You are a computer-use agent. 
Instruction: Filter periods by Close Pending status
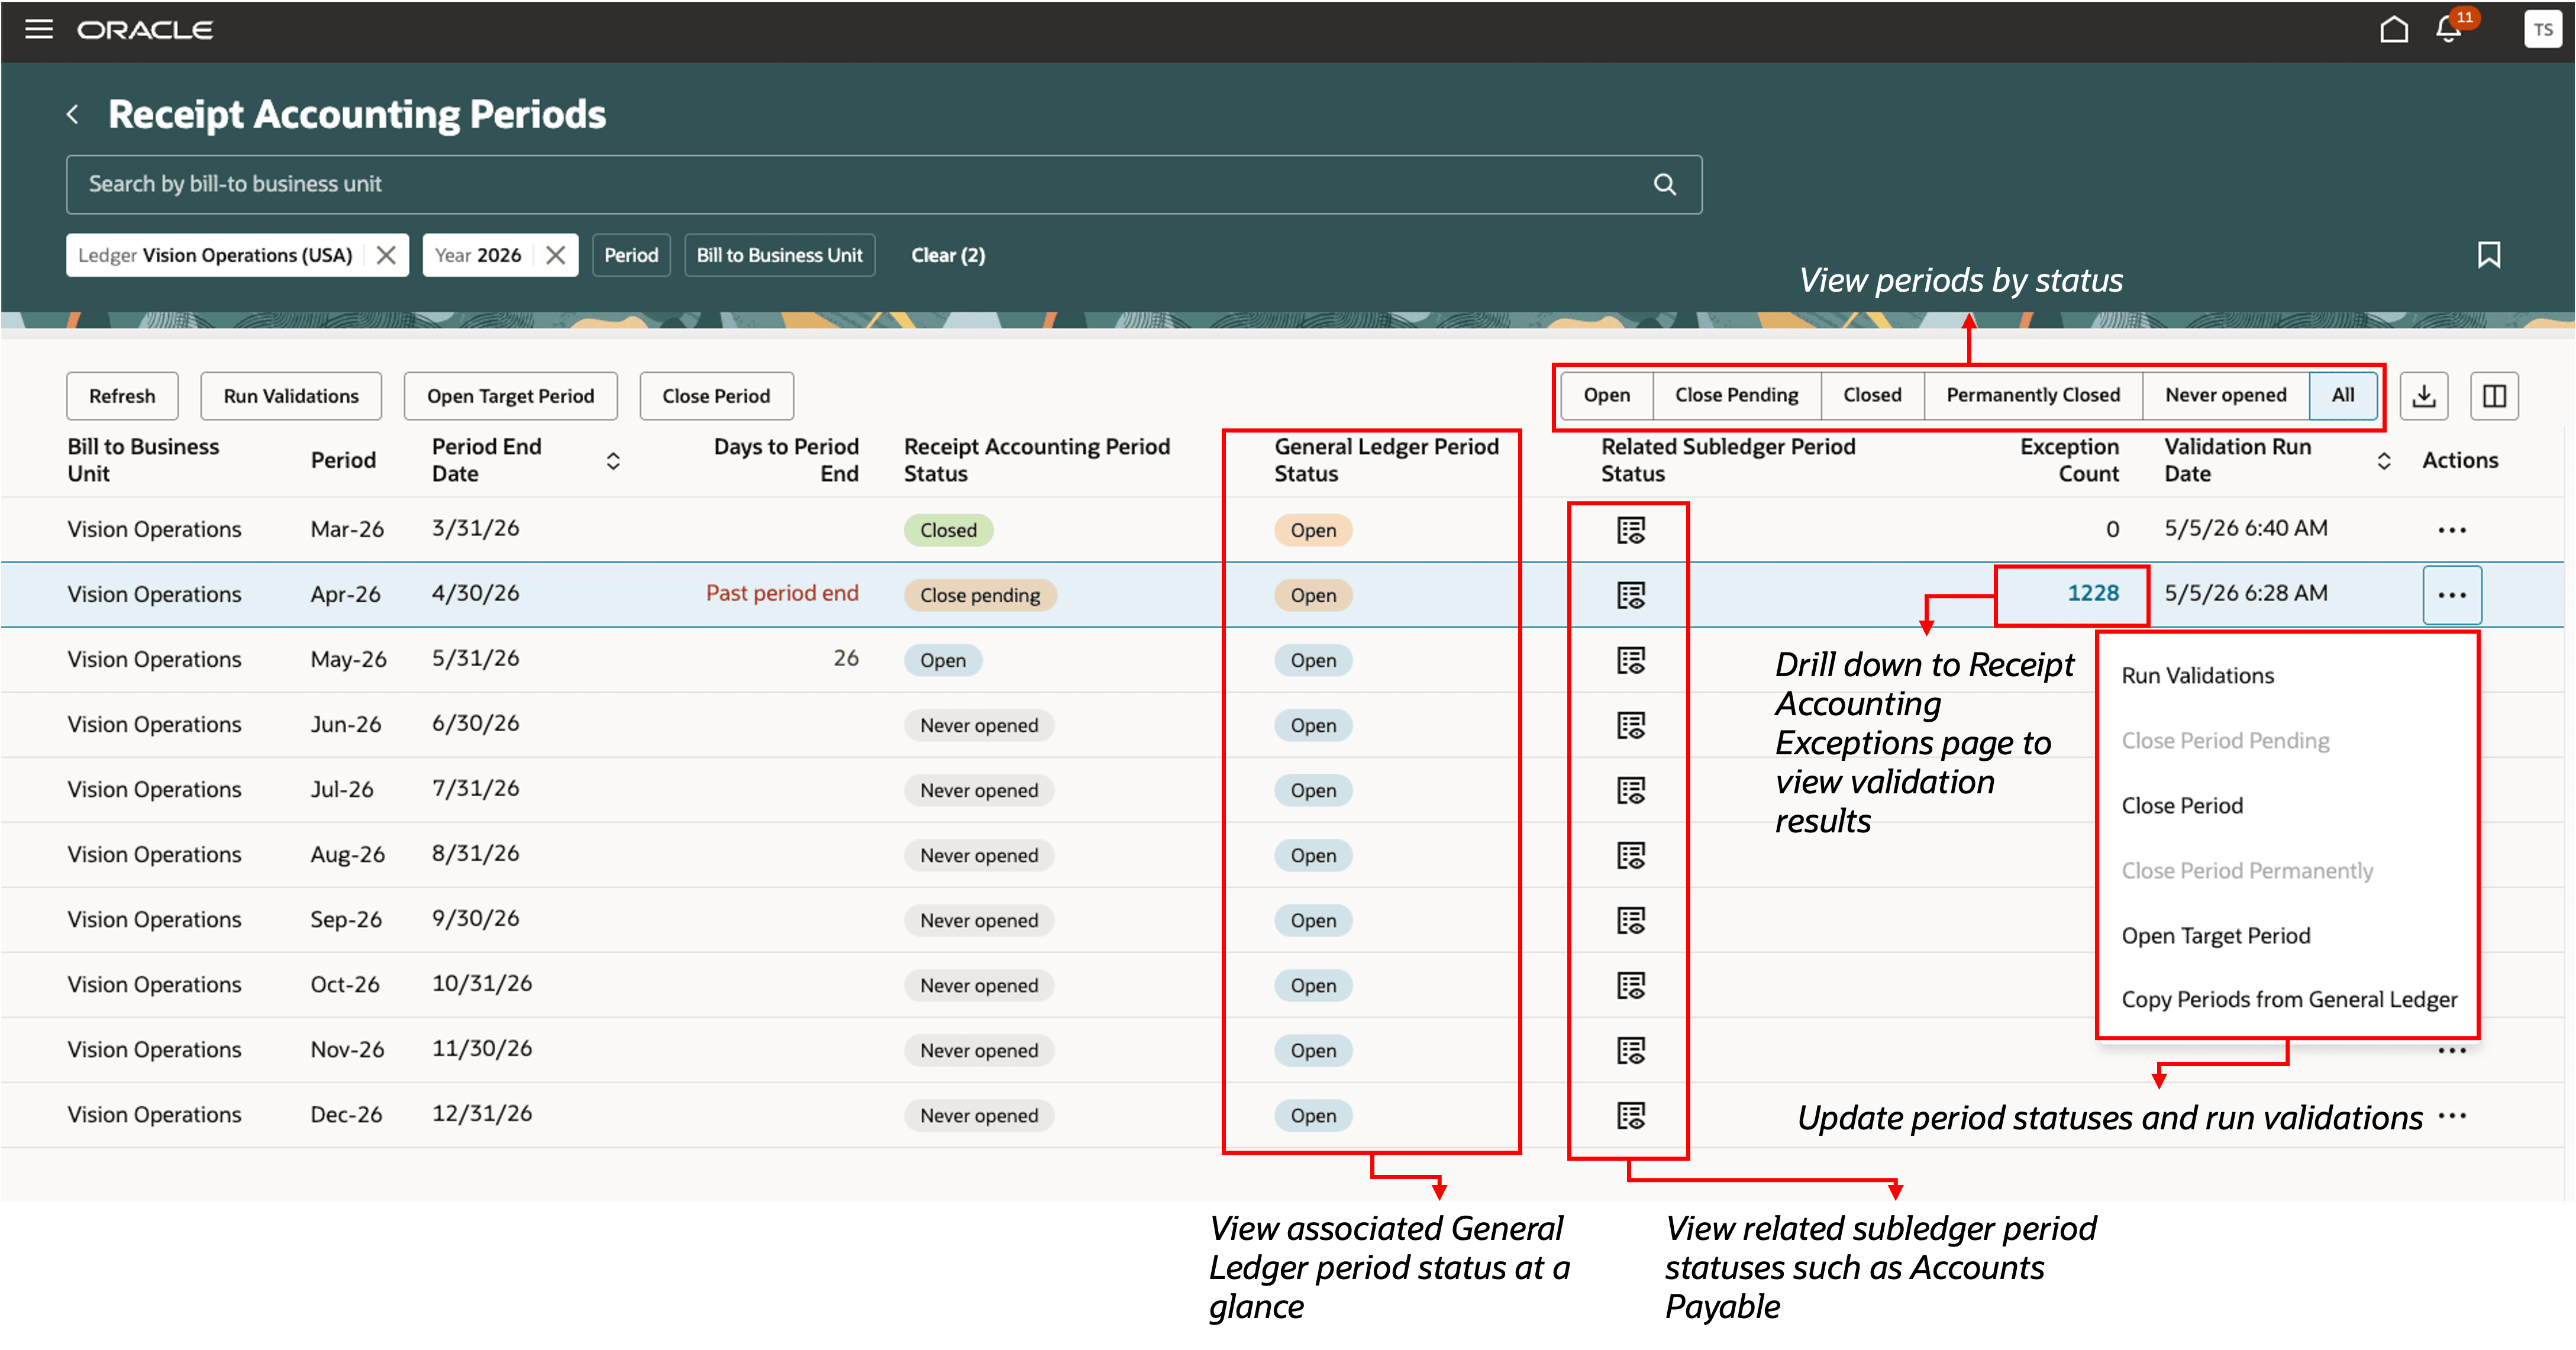click(1736, 395)
